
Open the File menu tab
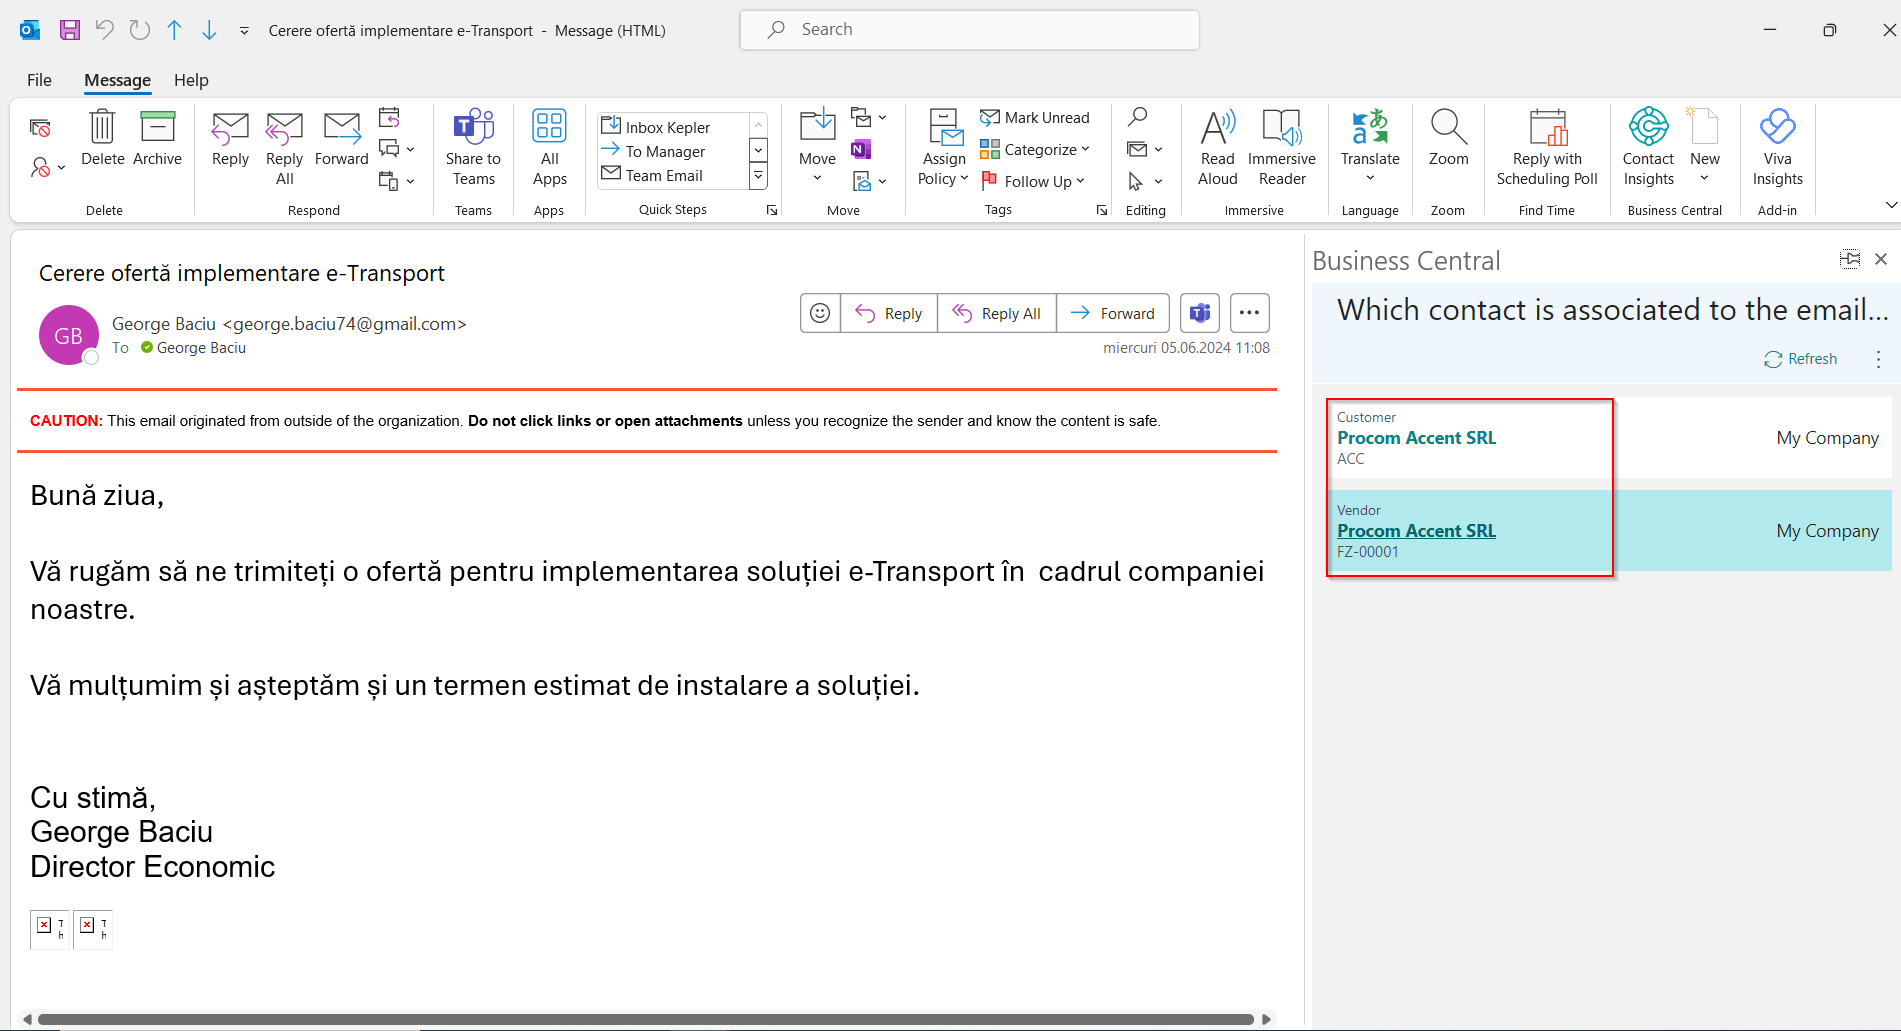[39, 80]
